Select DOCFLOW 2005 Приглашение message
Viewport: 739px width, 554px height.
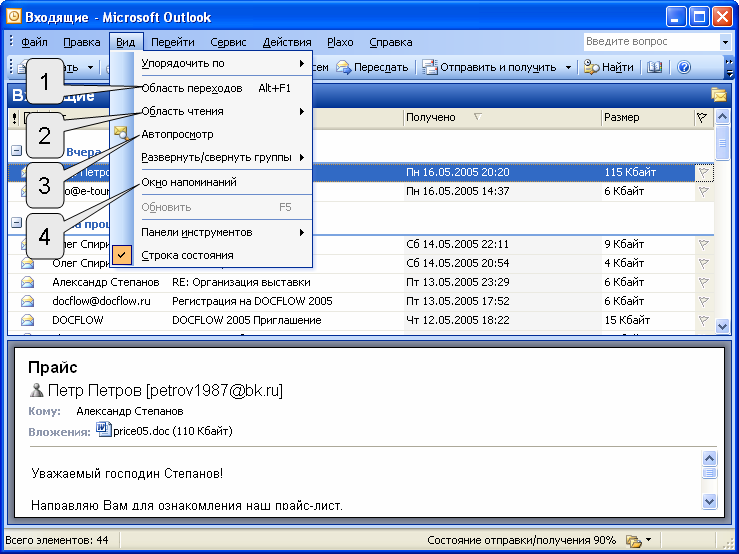pyautogui.click(x=361, y=320)
